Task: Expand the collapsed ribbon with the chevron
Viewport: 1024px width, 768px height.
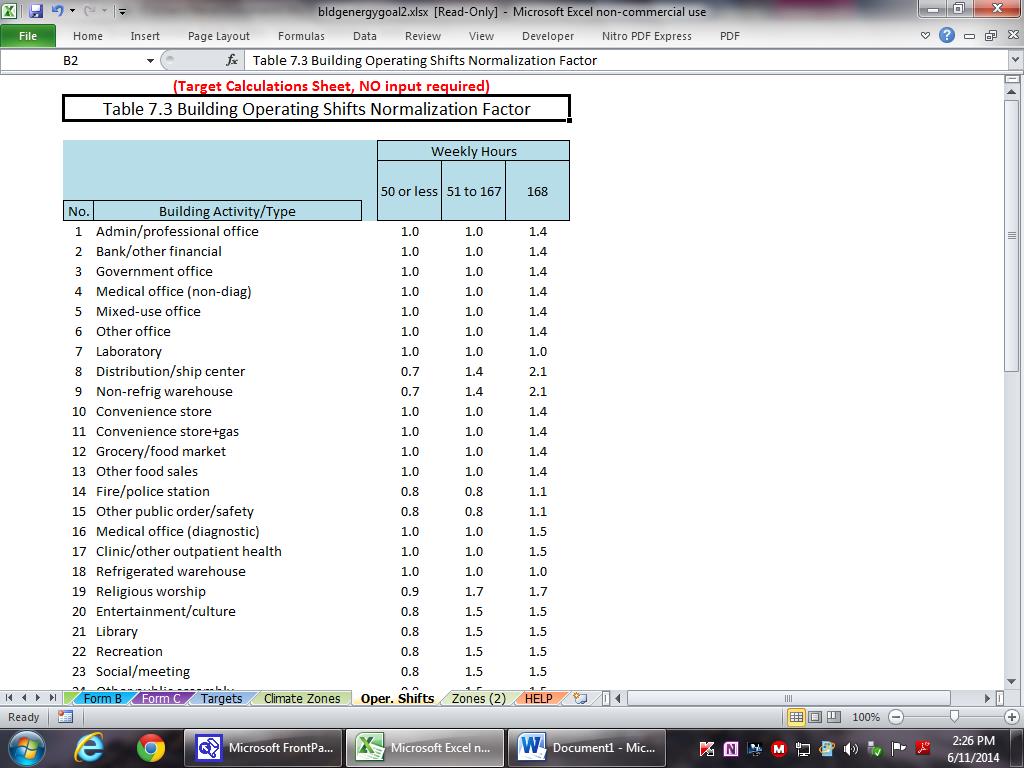Action: pyautogui.click(x=925, y=36)
